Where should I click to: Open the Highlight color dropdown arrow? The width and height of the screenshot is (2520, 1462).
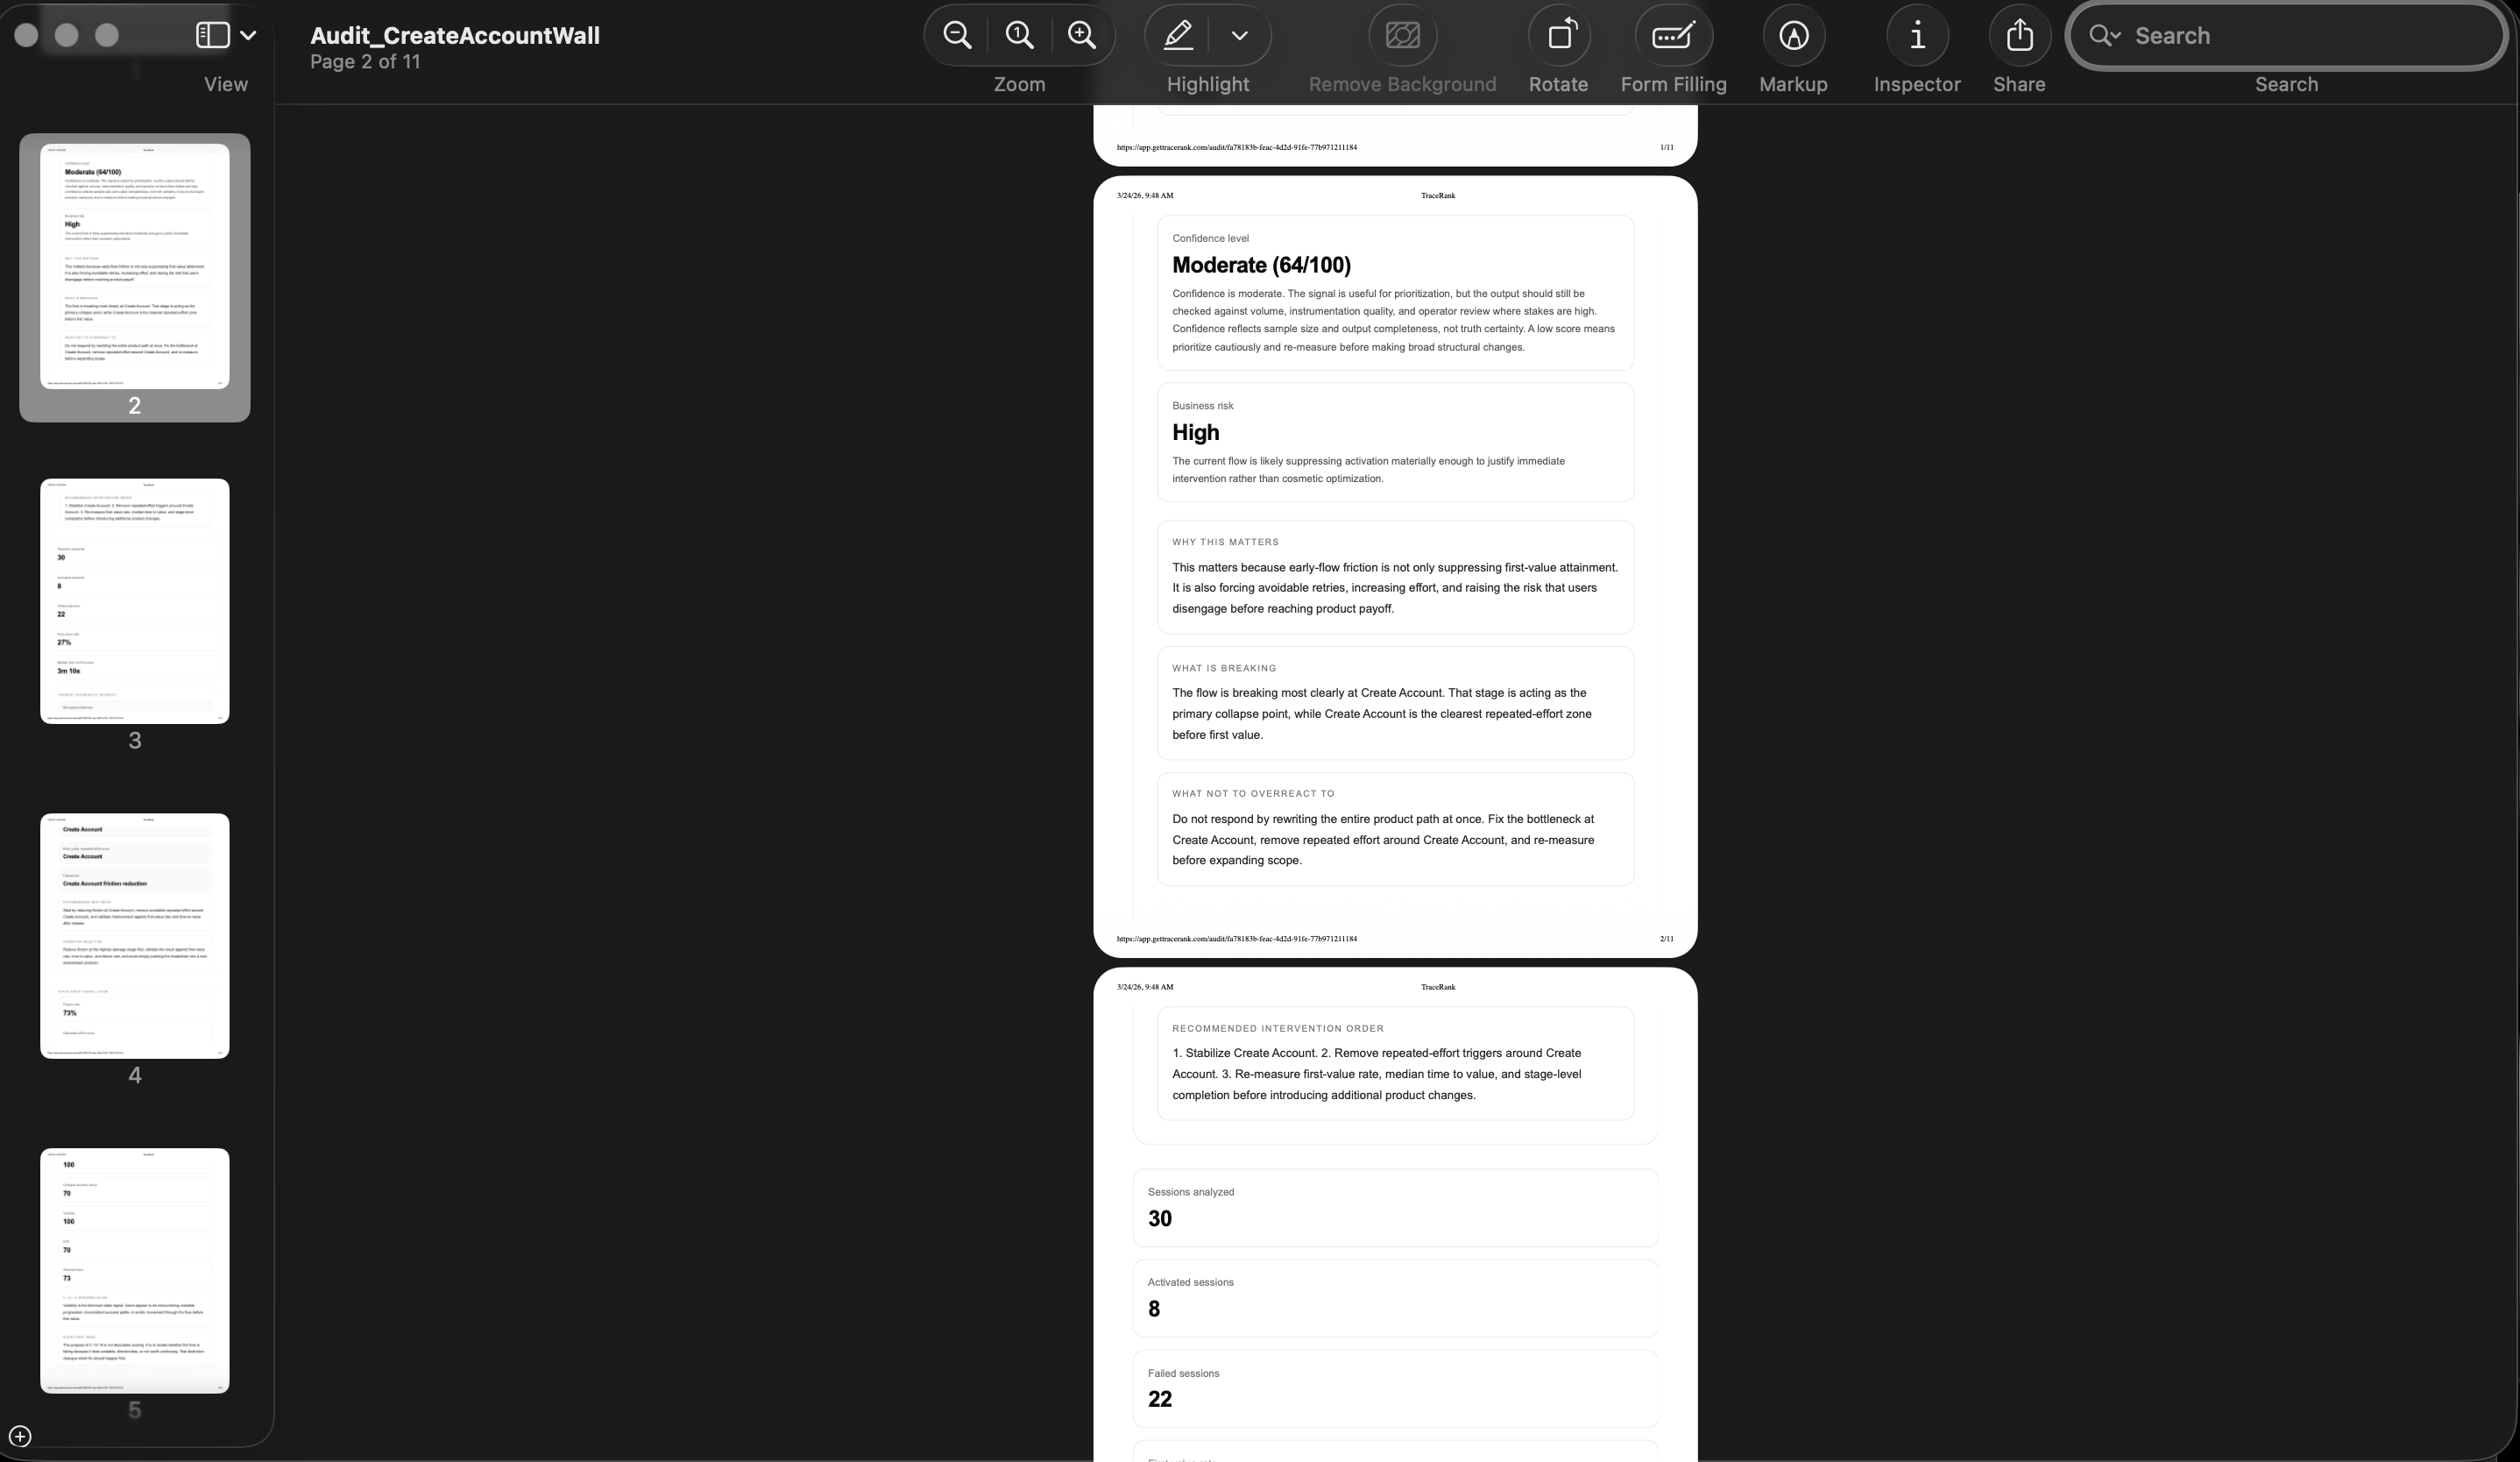[x=1240, y=36]
